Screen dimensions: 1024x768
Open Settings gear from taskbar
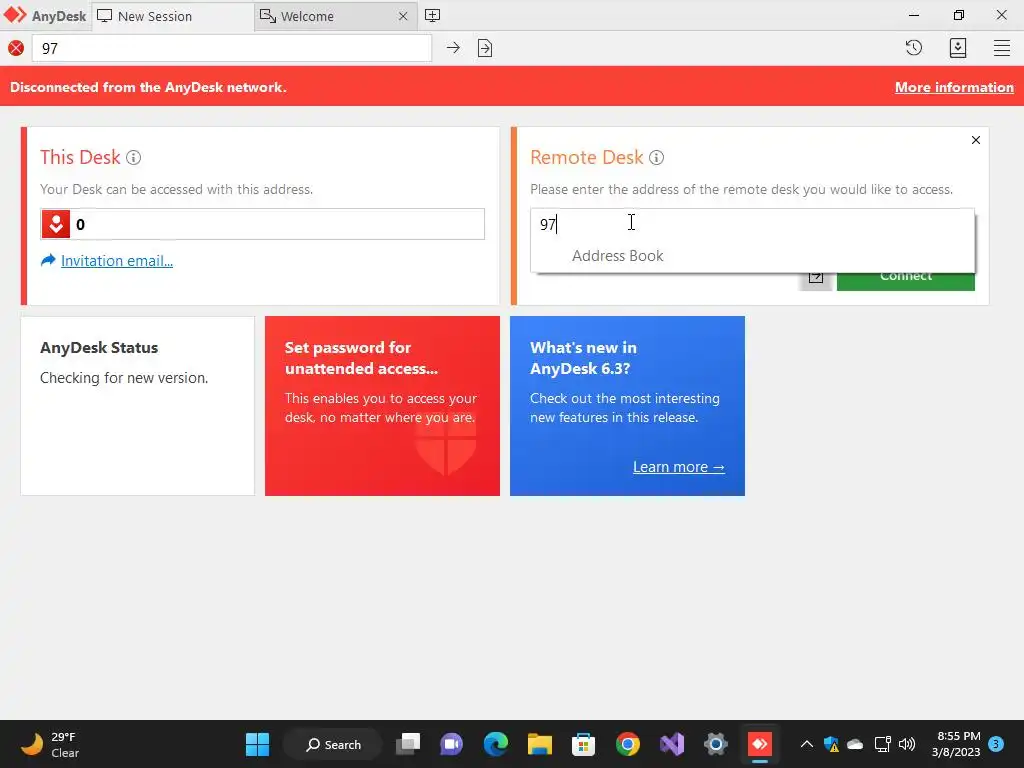pyautogui.click(x=716, y=744)
